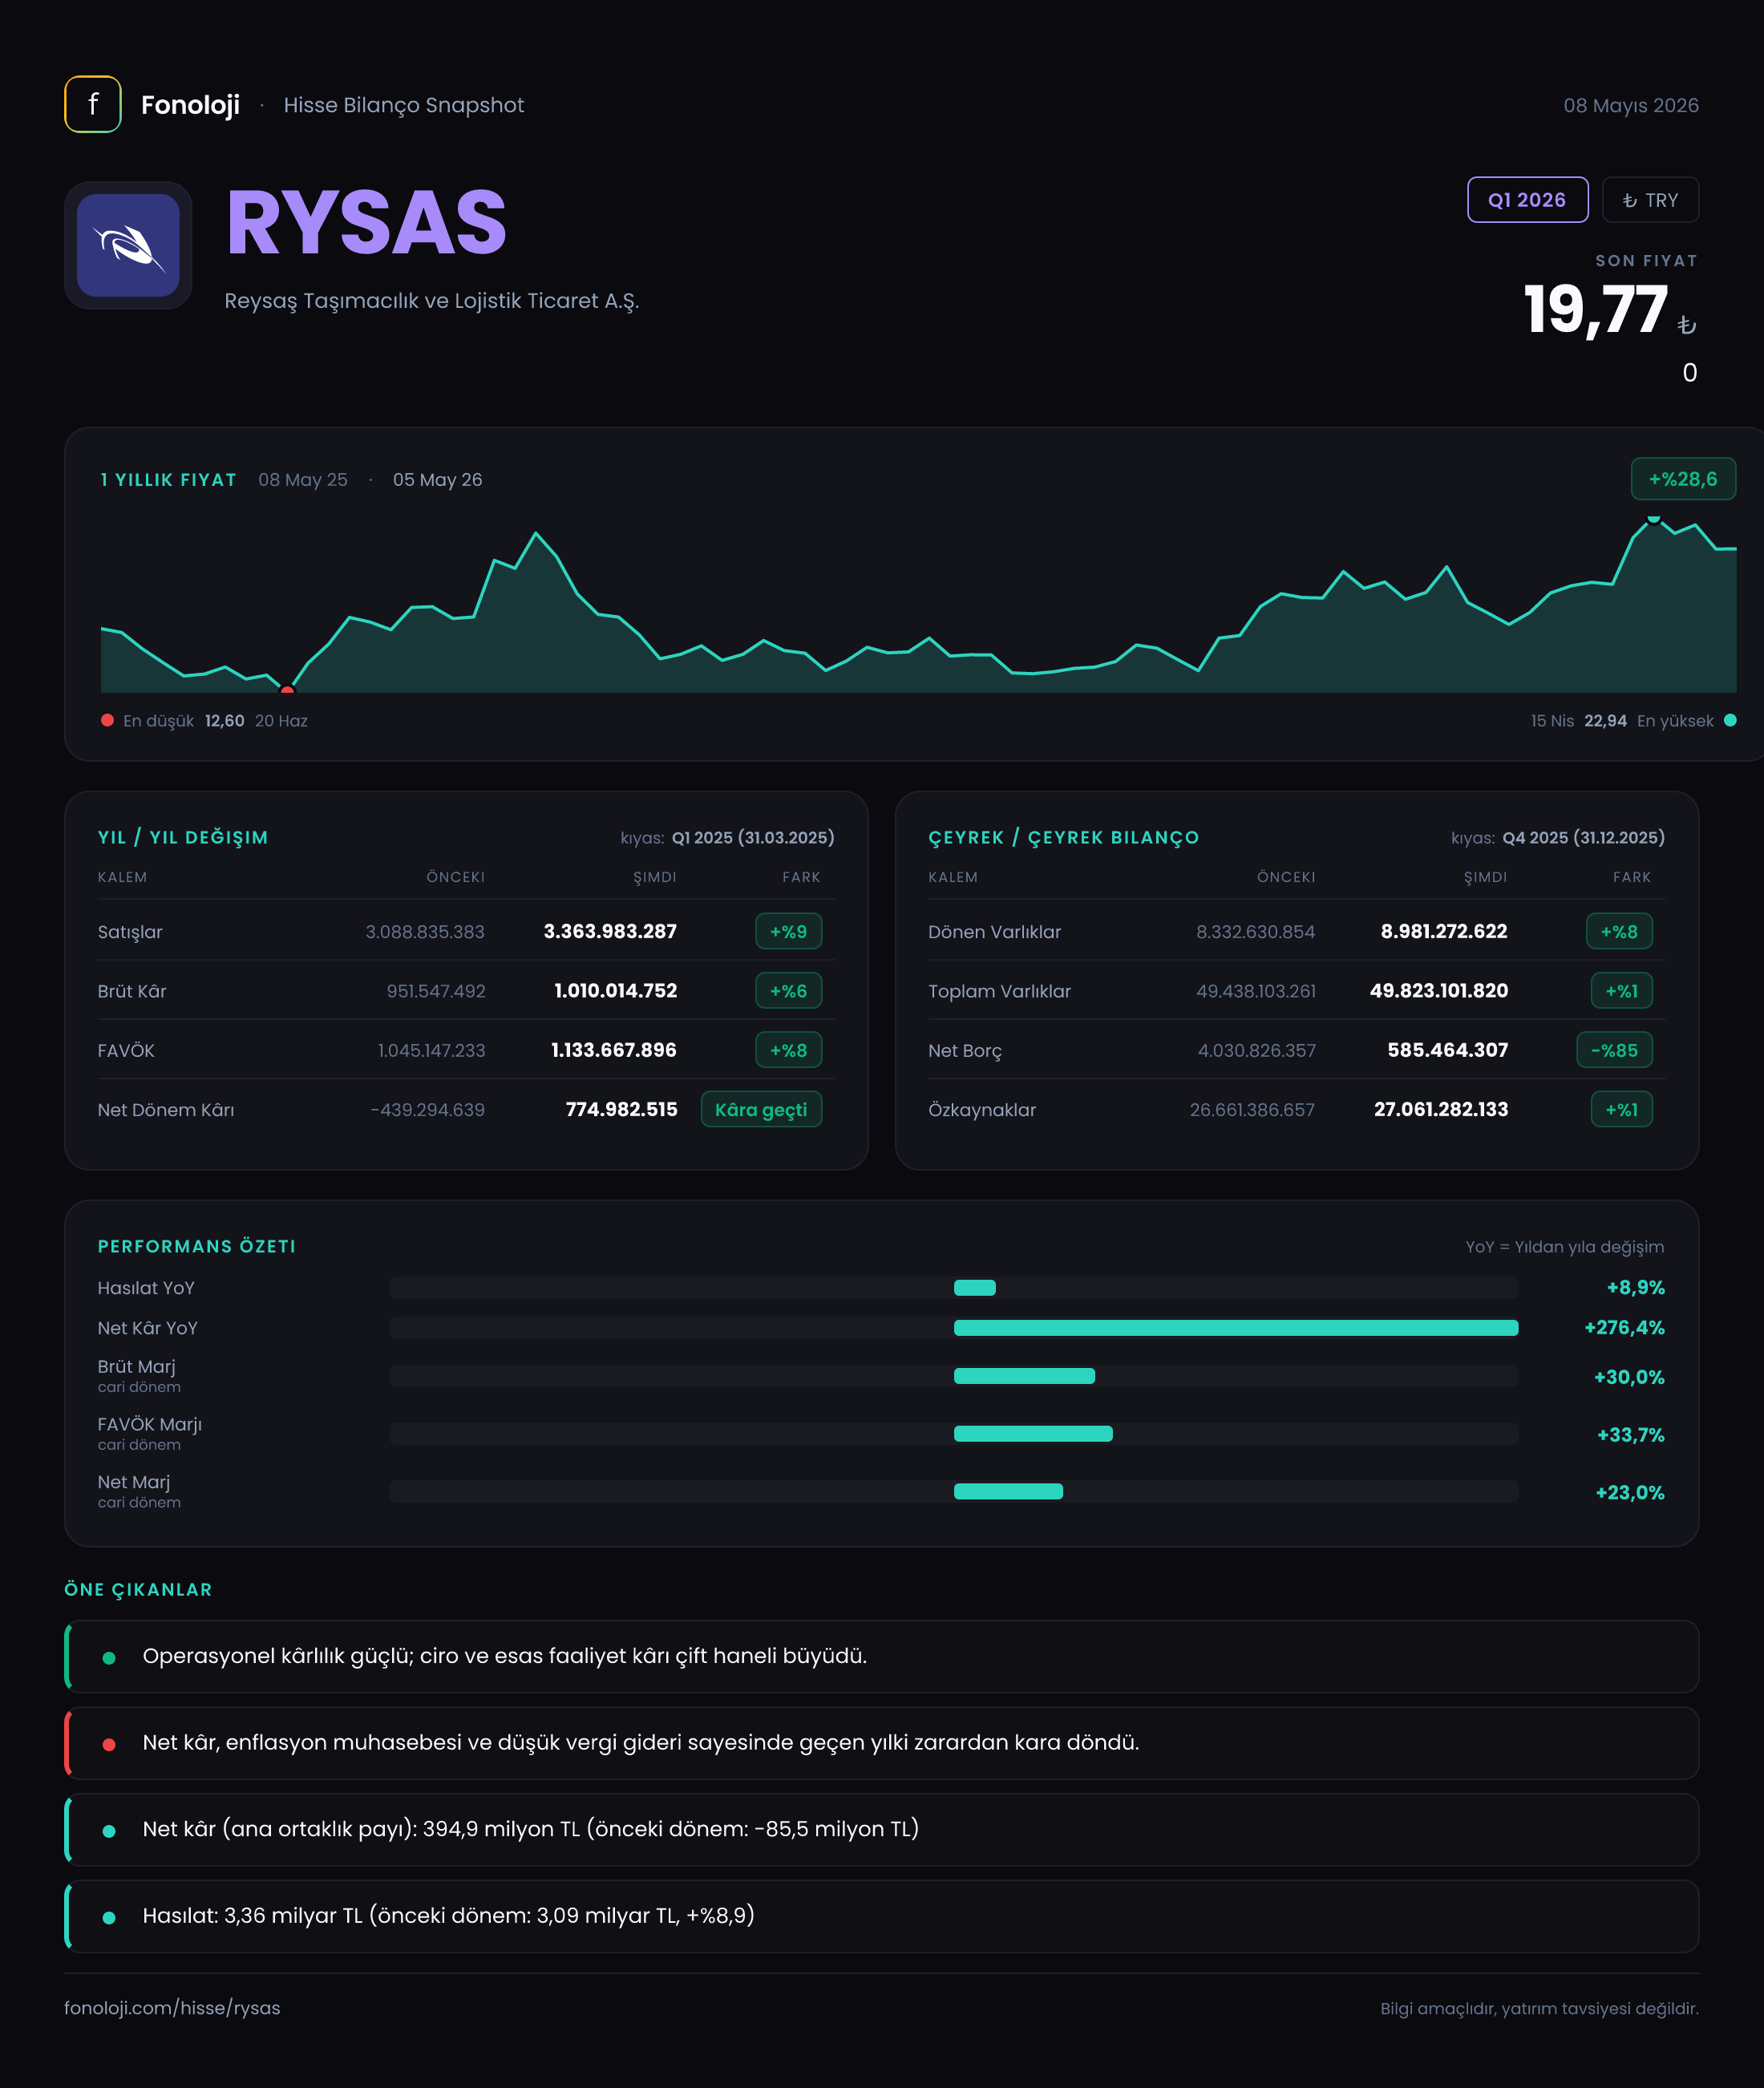Click the Toplam Varlıklar value 49.823.101.820

1439,990
